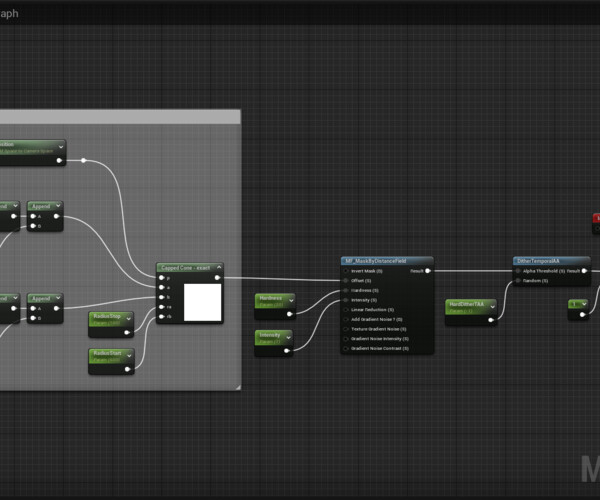The width and height of the screenshot is (600, 500).
Task: Click the white preview on Capped Cone node
Action: (202, 302)
